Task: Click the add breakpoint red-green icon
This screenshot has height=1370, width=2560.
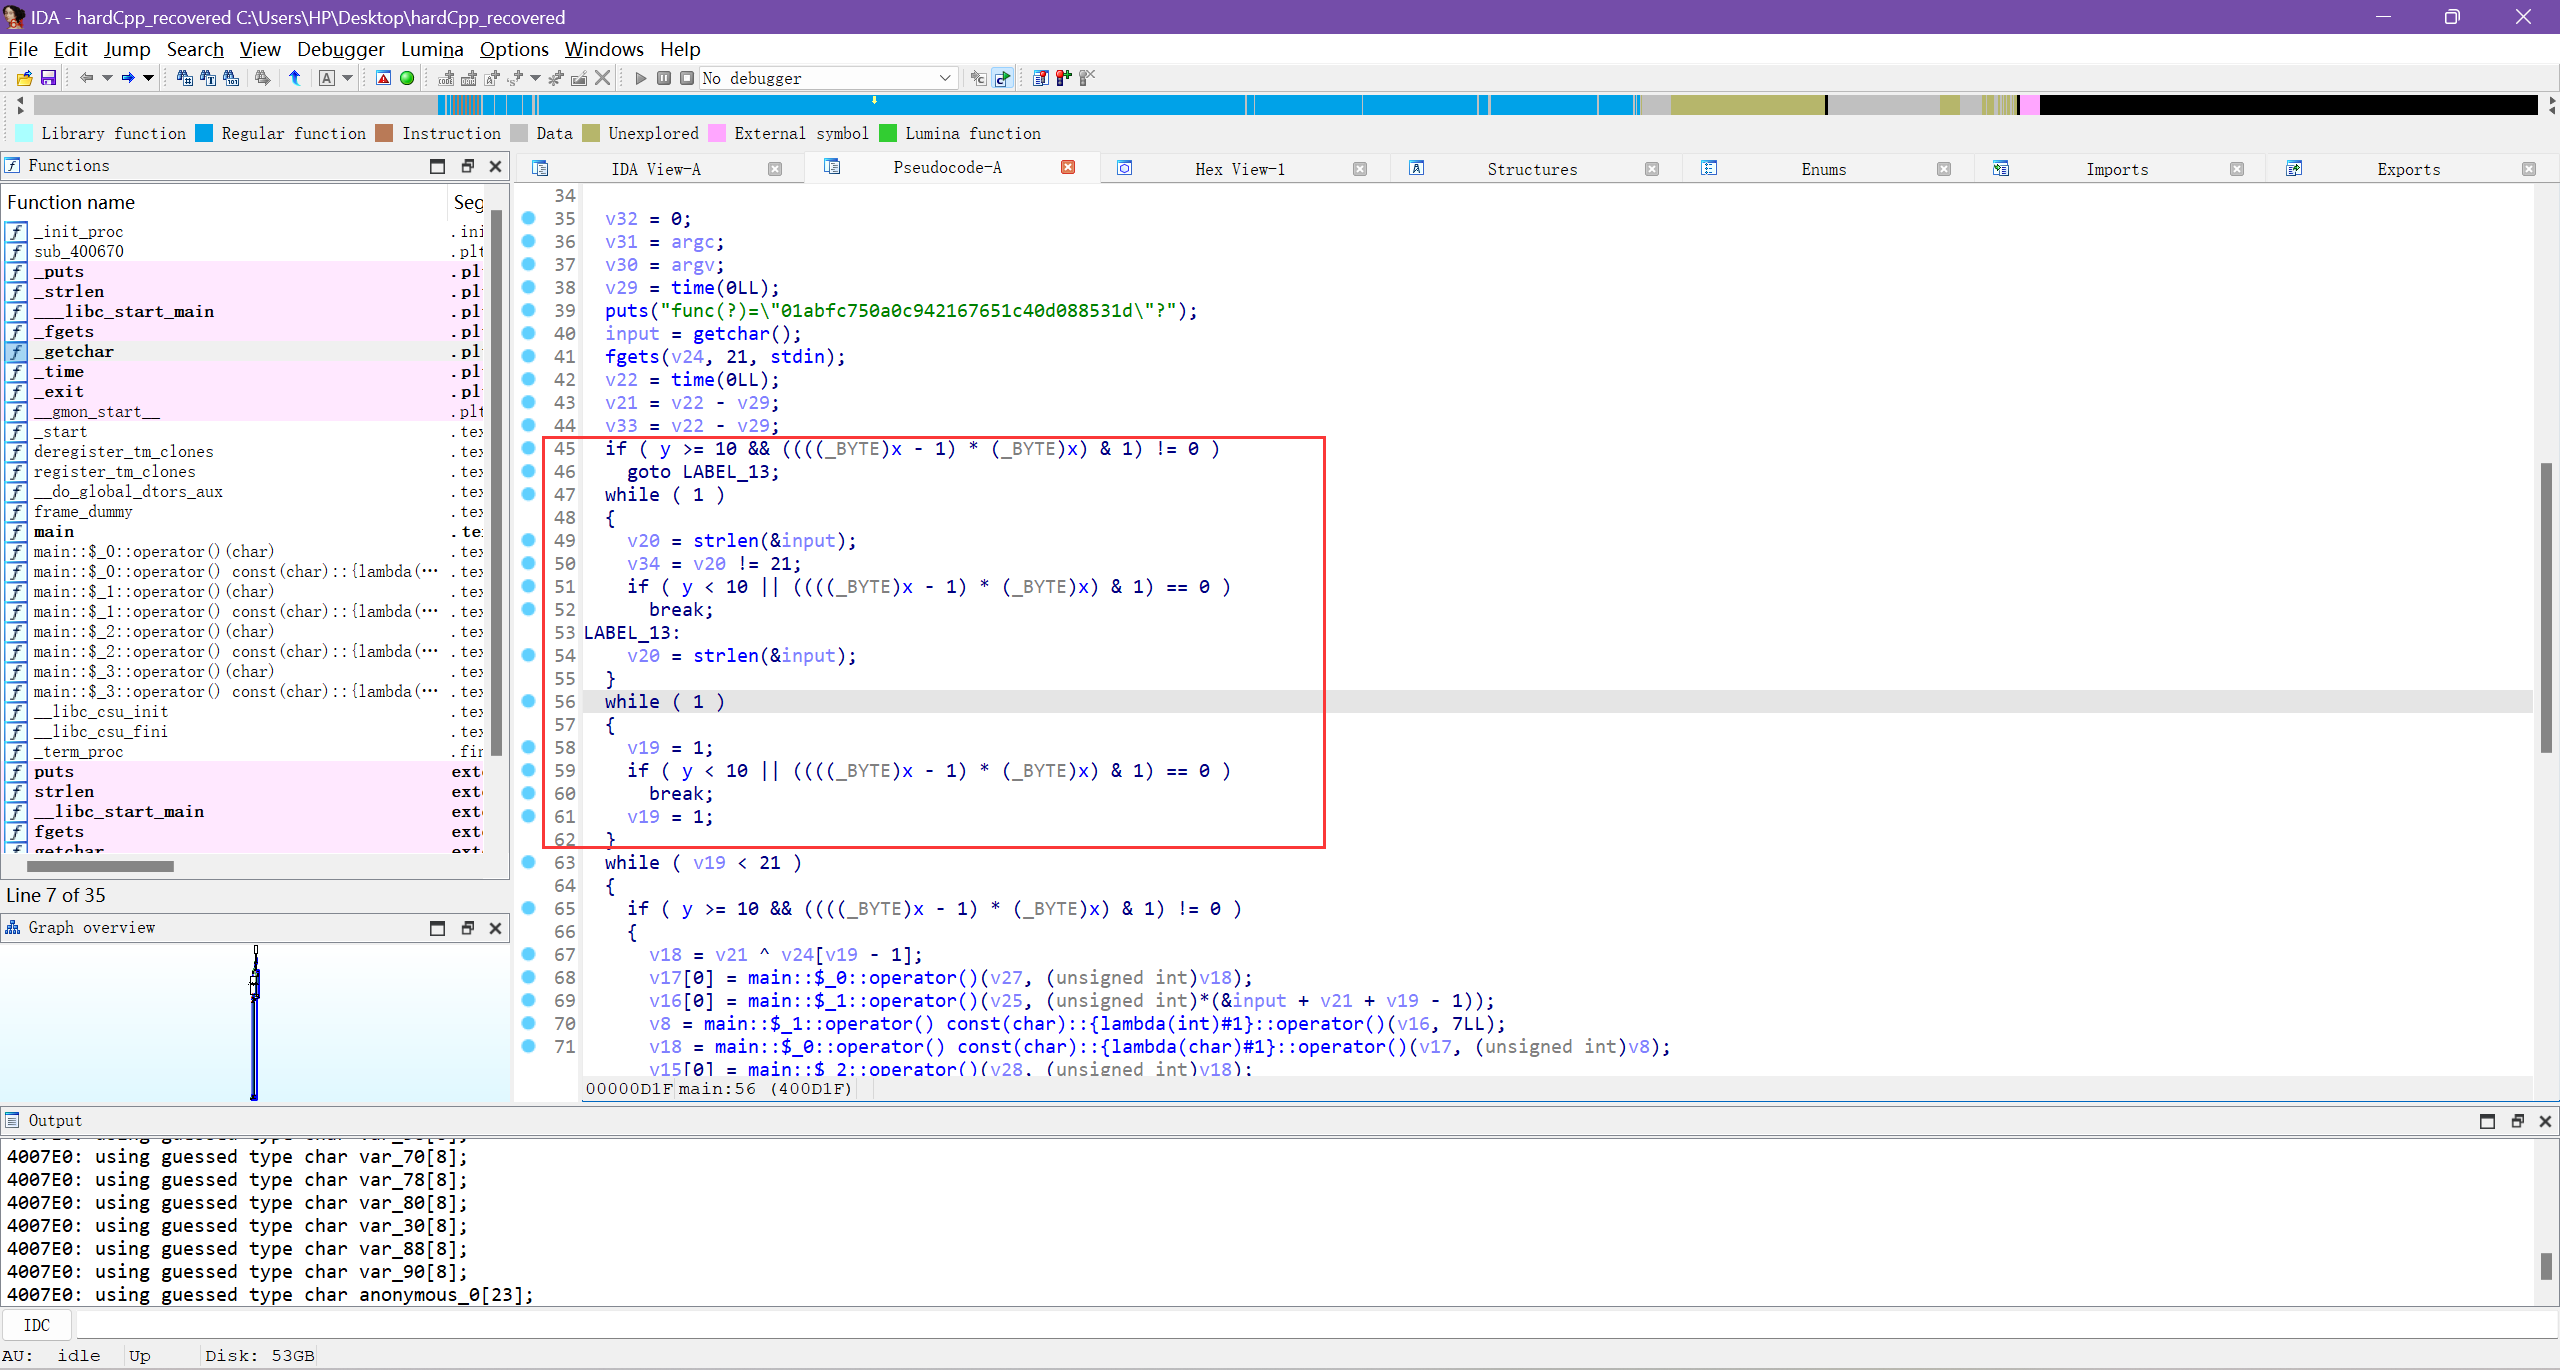Action: pyautogui.click(x=1063, y=78)
